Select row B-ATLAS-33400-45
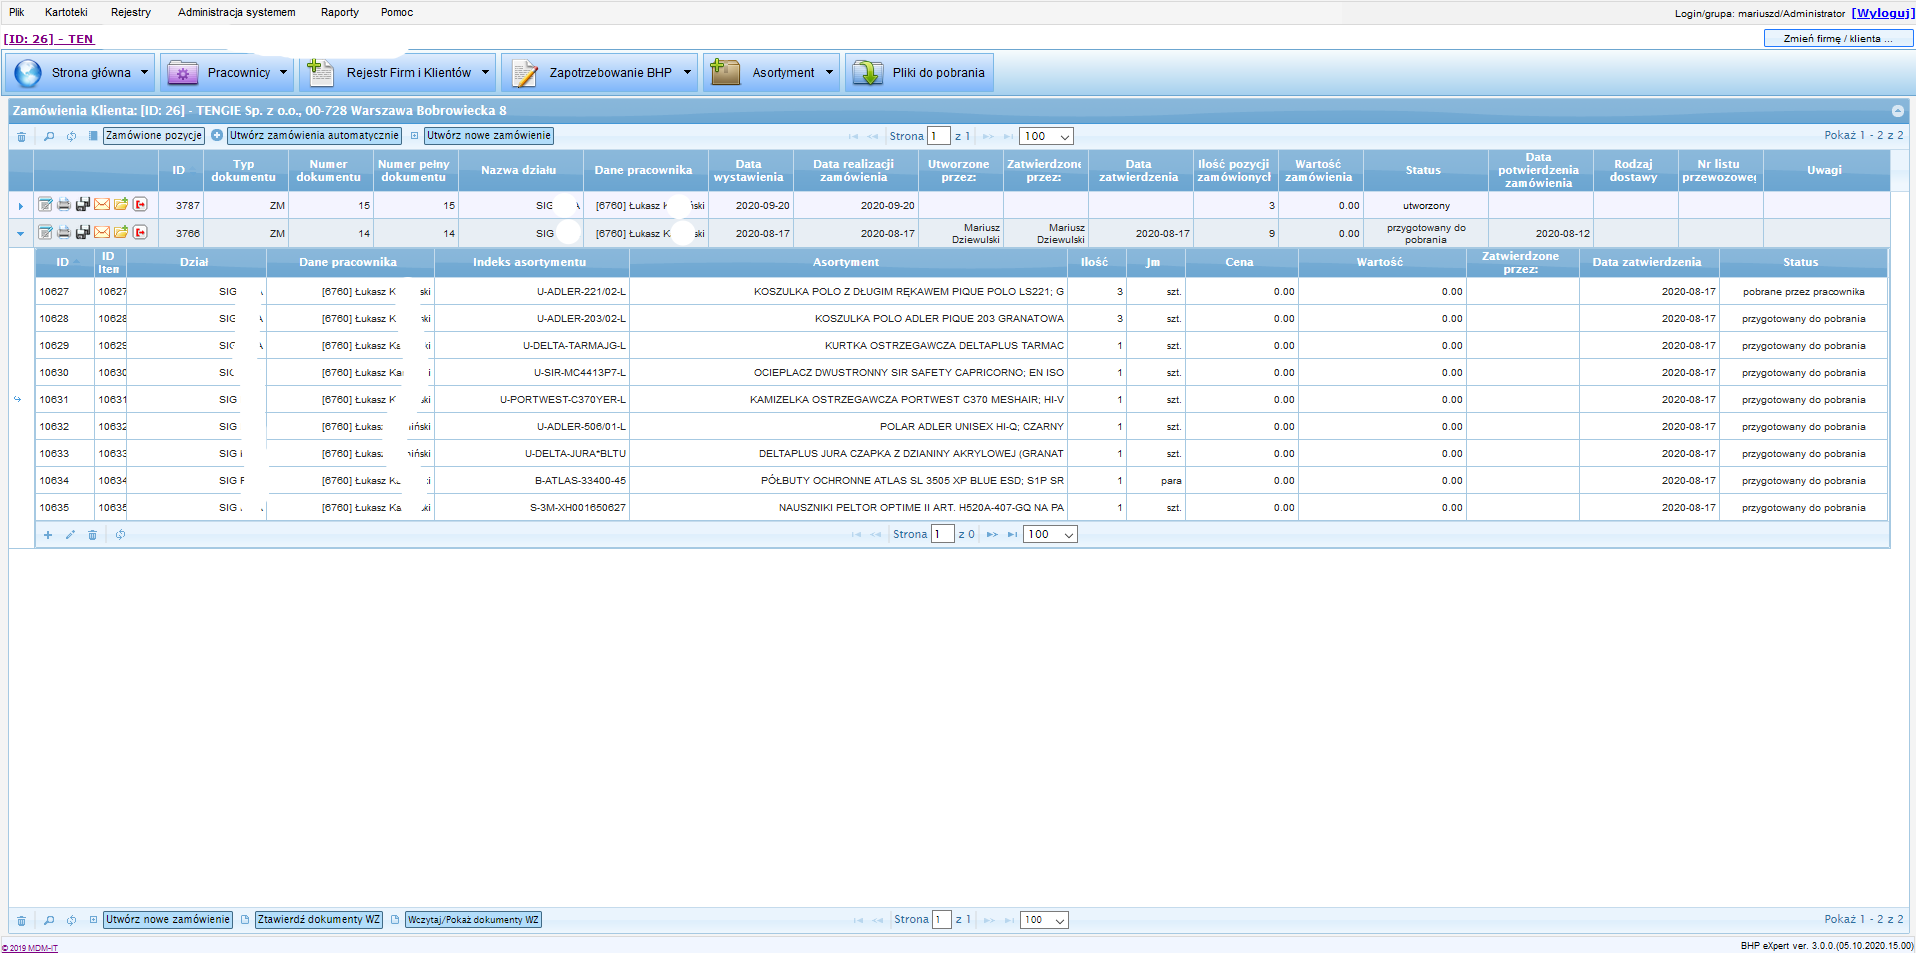The height and width of the screenshot is (953, 1916). pos(961,481)
